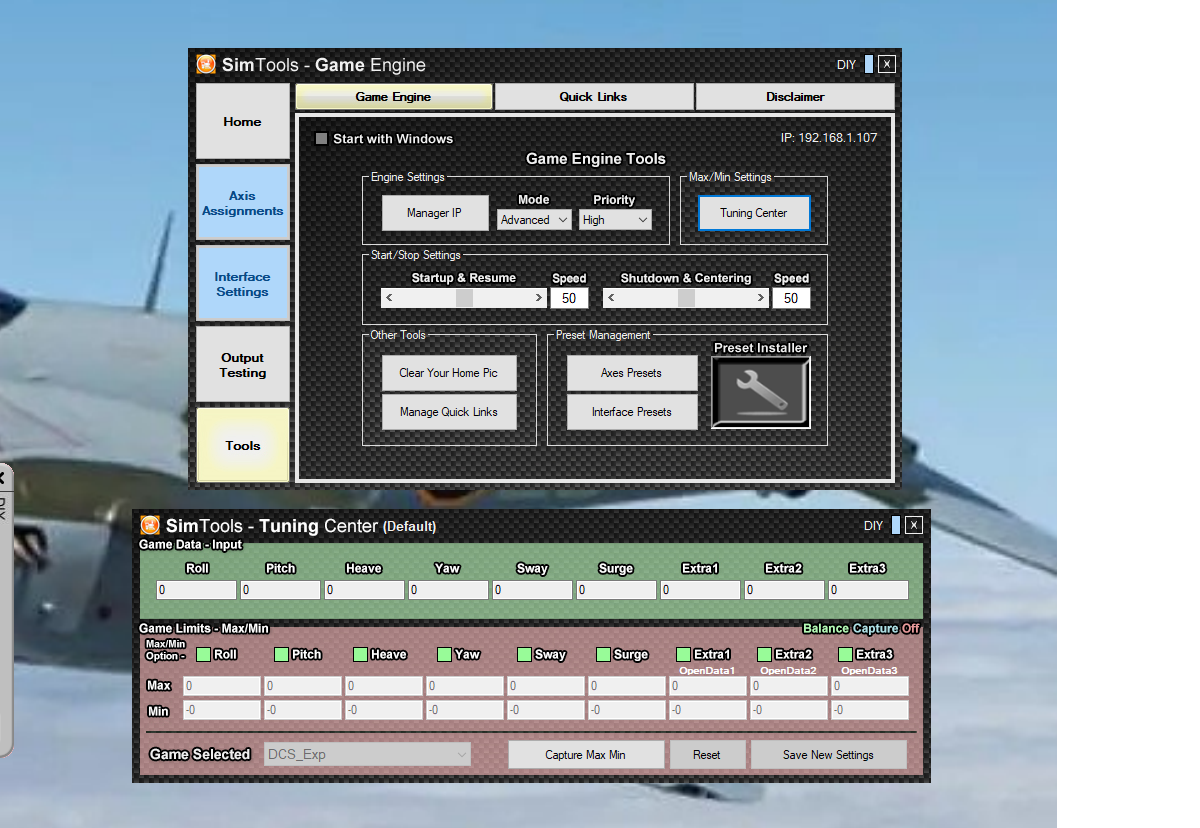Image resolution: width=1200 pixels, height=828 pixels.
Task: Click the SimTools logo in Tuning Center title bar
Action: (x=150, y=526)
